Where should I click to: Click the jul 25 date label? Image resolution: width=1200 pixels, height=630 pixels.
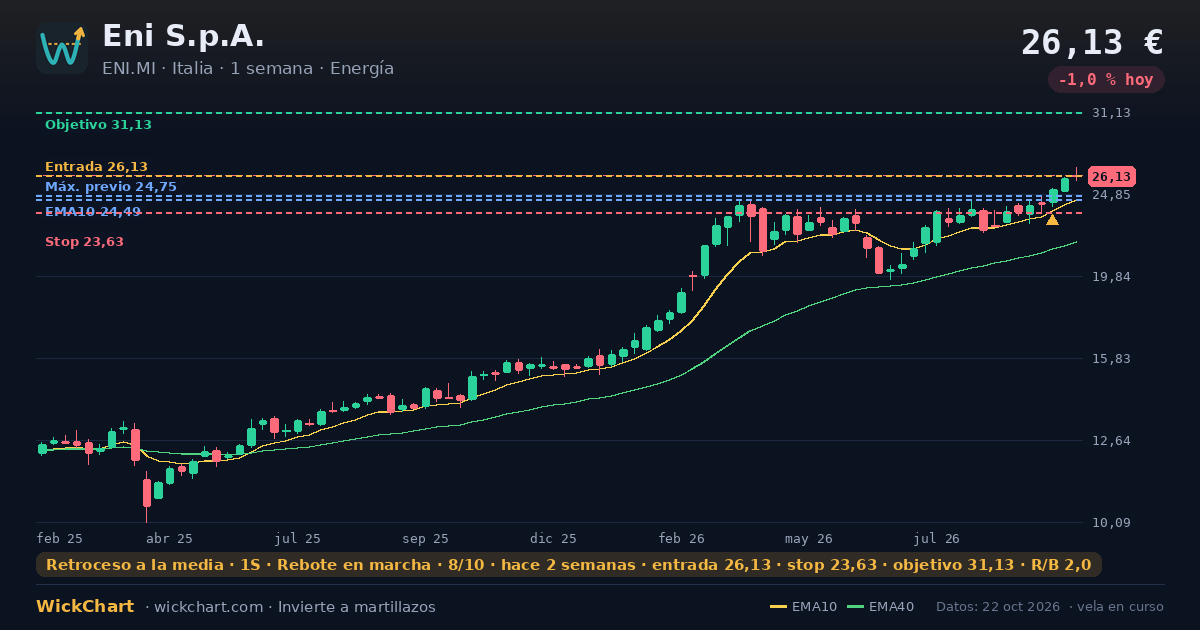tap(298, 538)
